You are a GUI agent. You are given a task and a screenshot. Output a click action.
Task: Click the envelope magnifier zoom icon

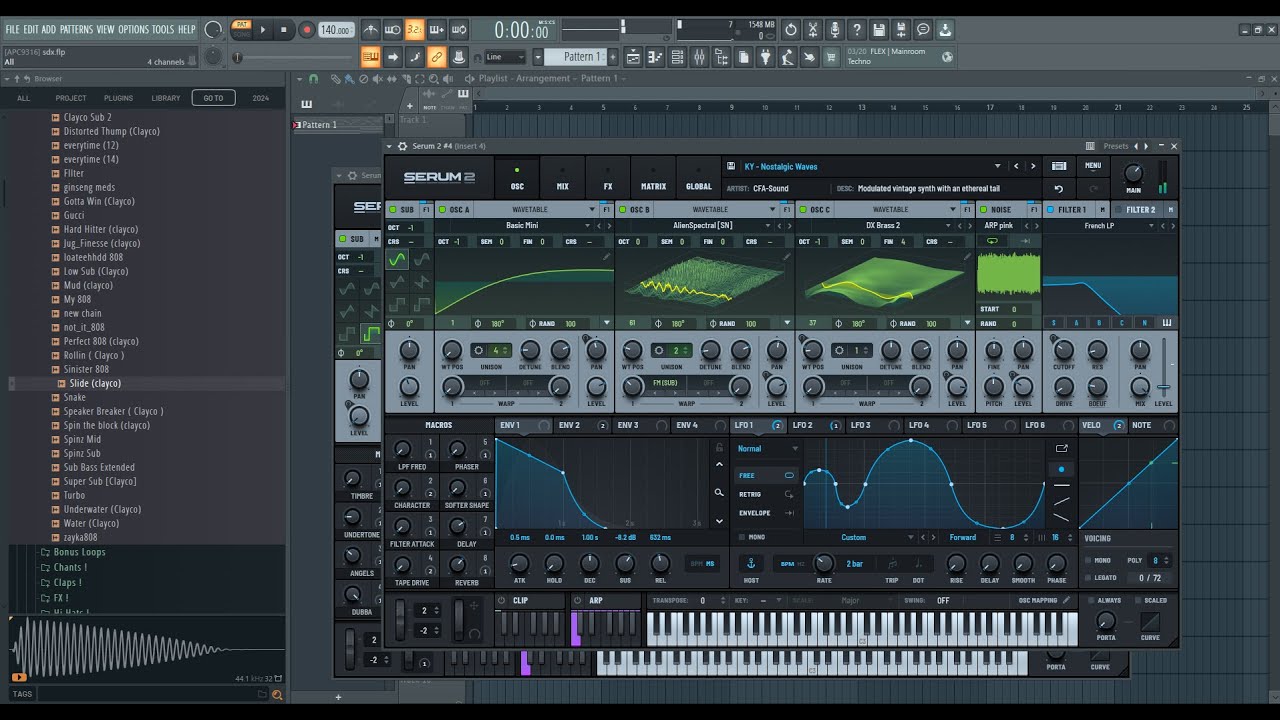[719, 492]
